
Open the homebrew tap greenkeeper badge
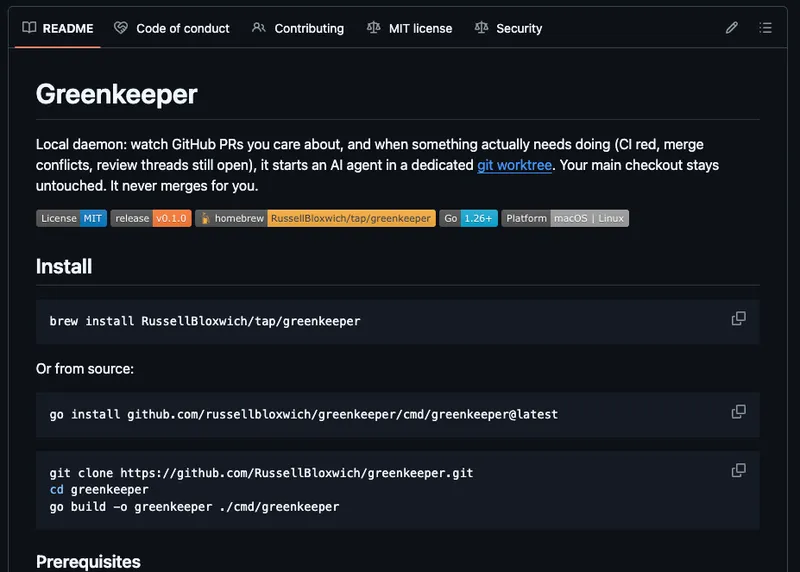(315, 218)
